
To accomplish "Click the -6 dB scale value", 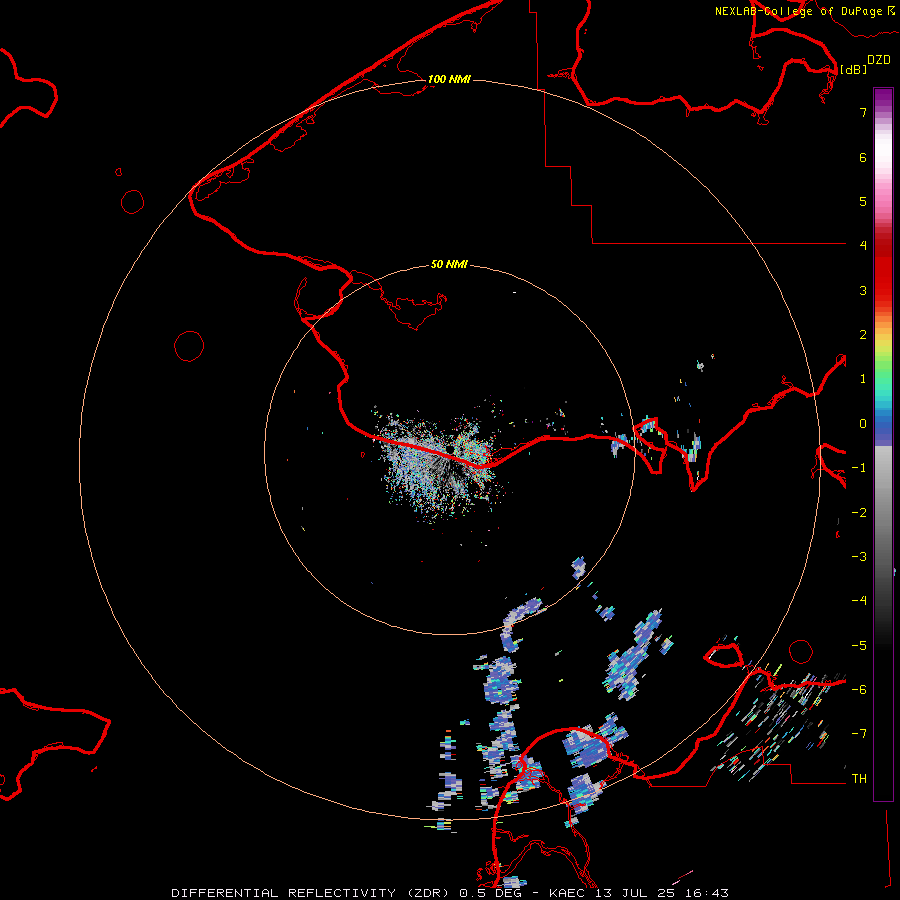I will pos(859,690).
